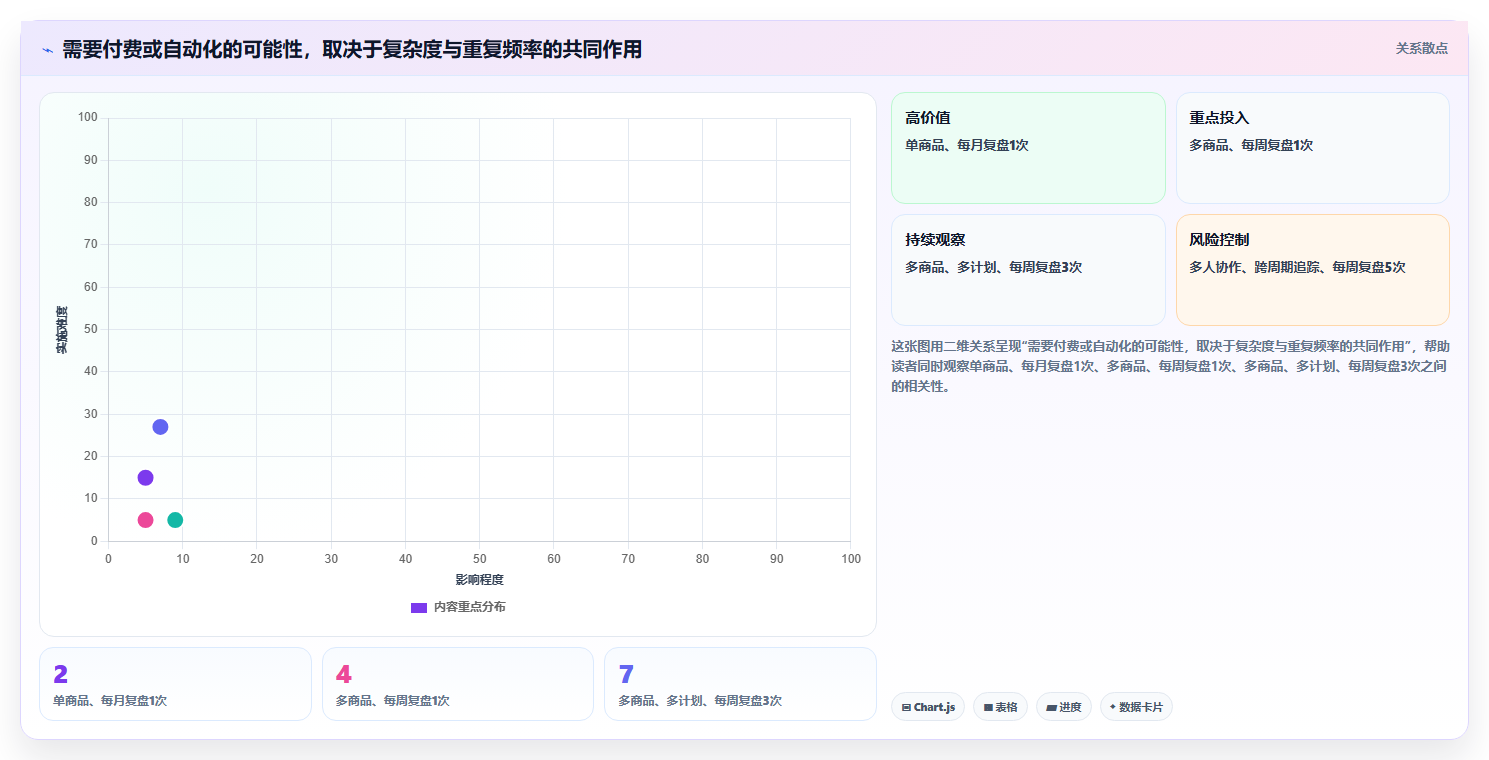1489x760 pixels.
Task: Open the 持续观察 card
Action: pyautogui.click(x=1028, y=270)
